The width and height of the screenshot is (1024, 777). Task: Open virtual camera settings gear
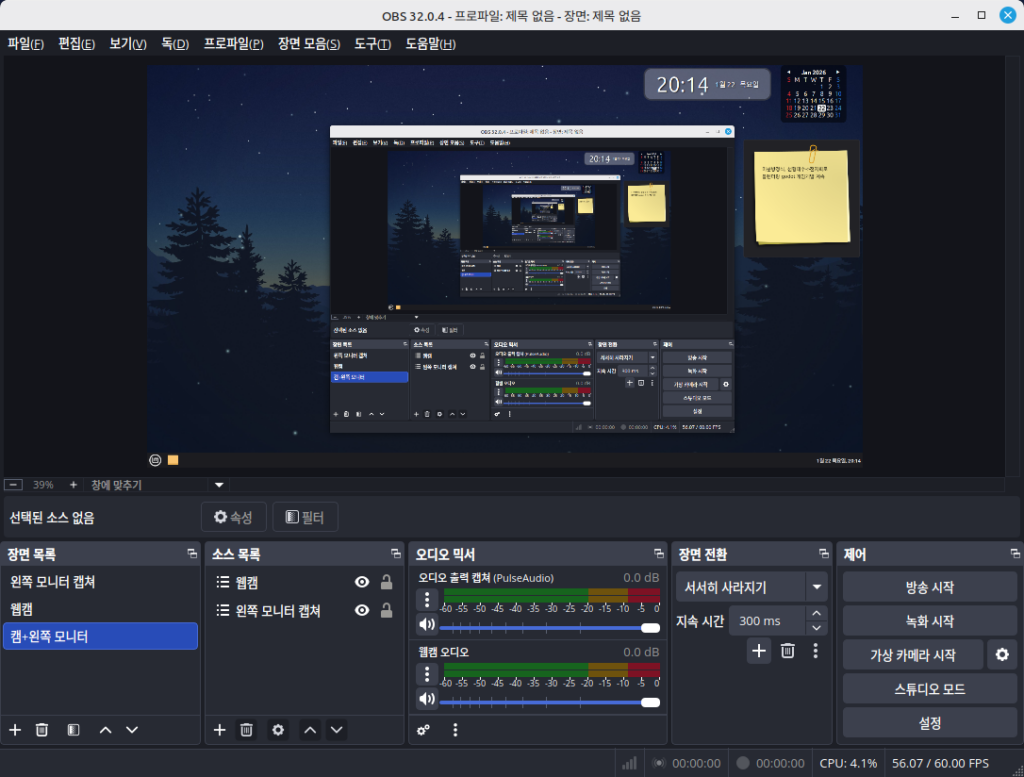(1002, 655)
